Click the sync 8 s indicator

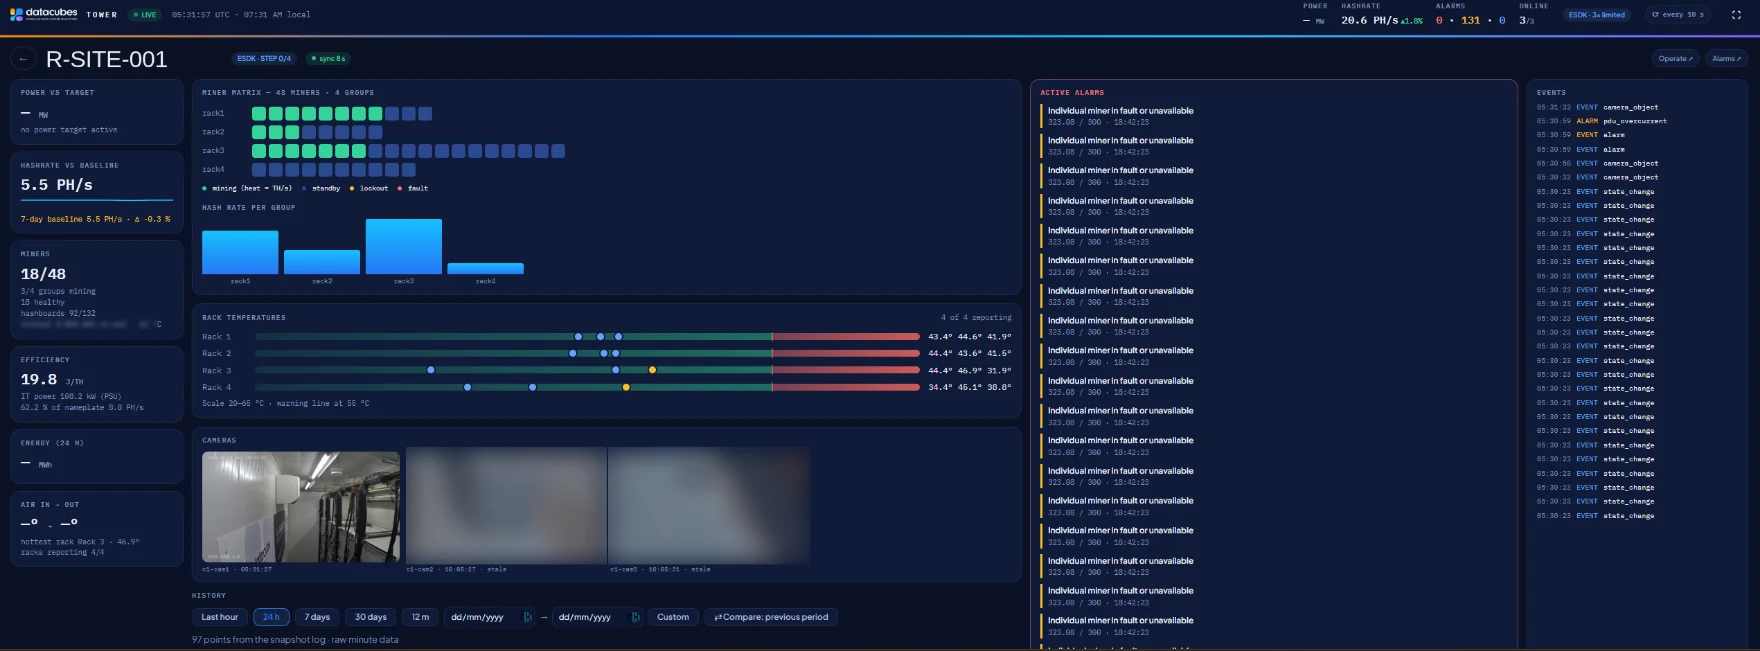pyautogui.click(x=328, y=59)
